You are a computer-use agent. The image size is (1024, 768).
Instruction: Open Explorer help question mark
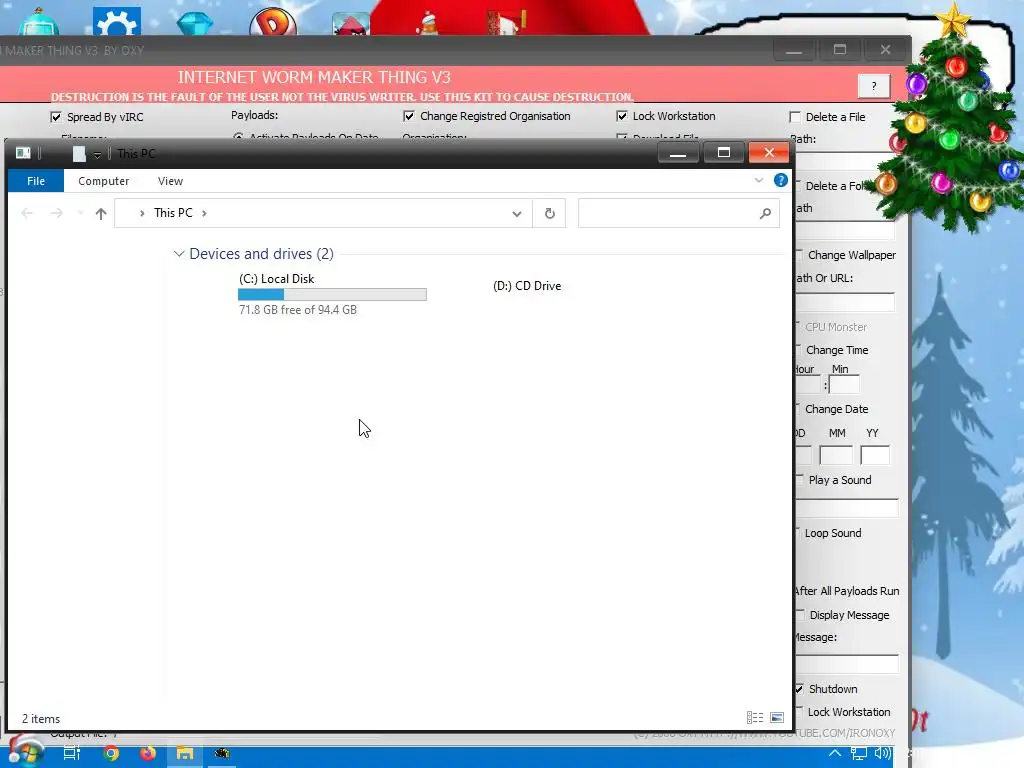click(x=780, y=180)
